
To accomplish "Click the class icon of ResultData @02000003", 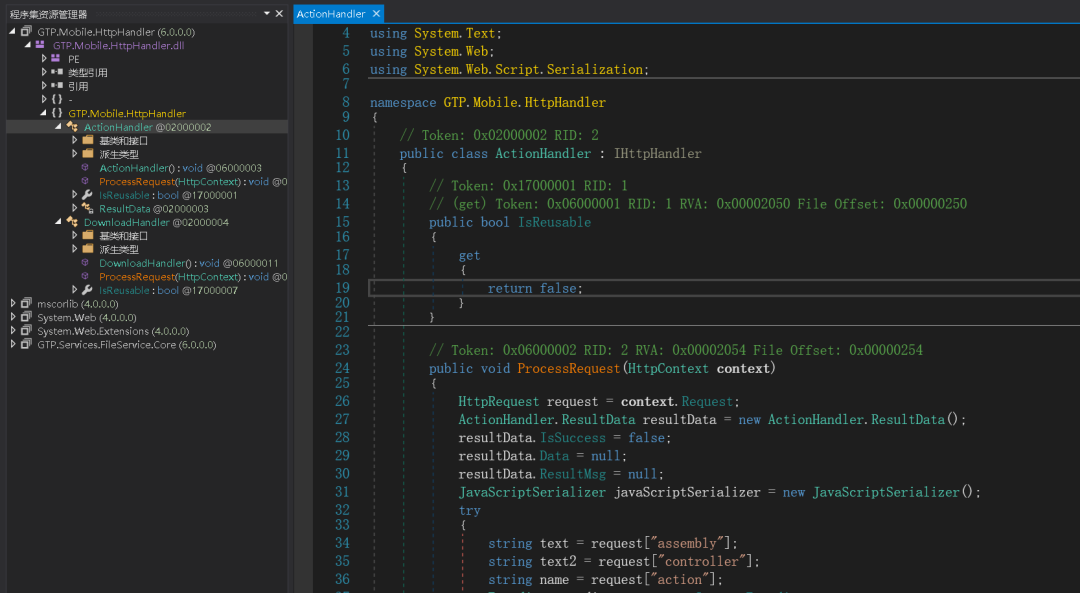I will [x=87, y=208].
